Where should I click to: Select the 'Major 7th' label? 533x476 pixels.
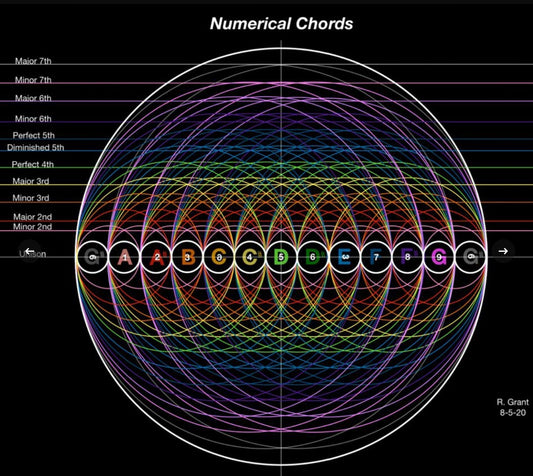(33, 61)
